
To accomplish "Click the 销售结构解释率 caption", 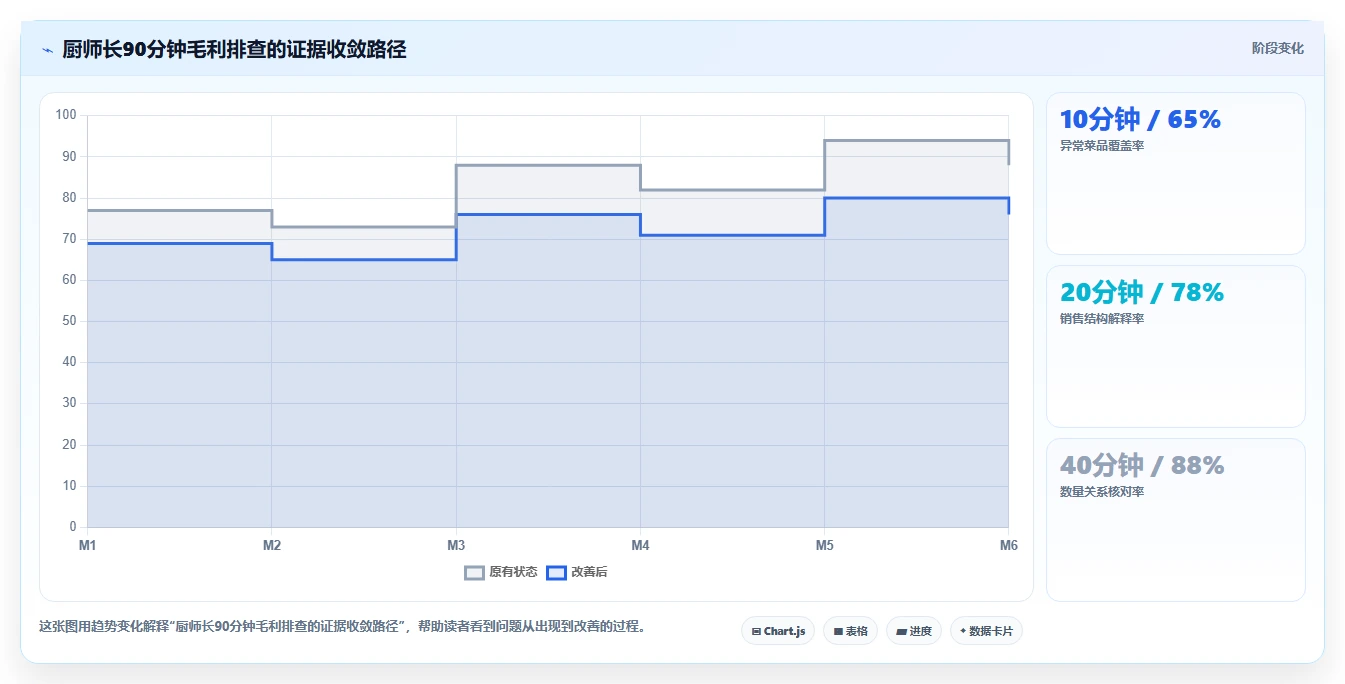I will (1102, 319).
